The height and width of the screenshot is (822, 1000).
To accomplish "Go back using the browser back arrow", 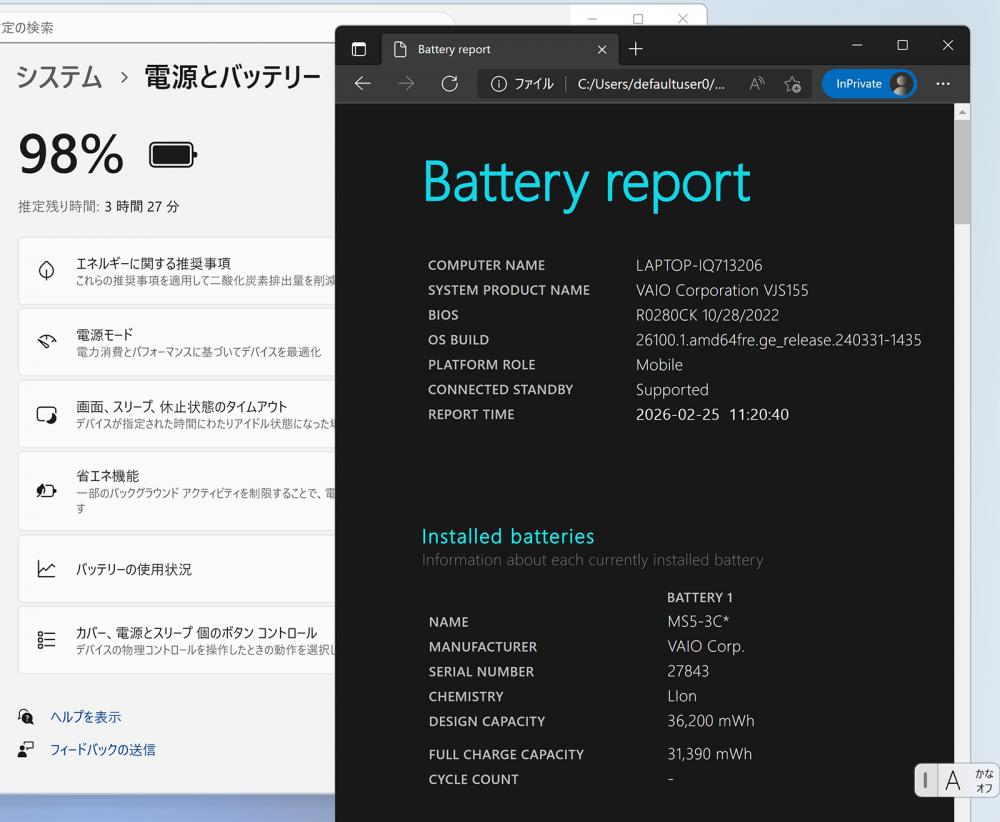I will [363, 84].
